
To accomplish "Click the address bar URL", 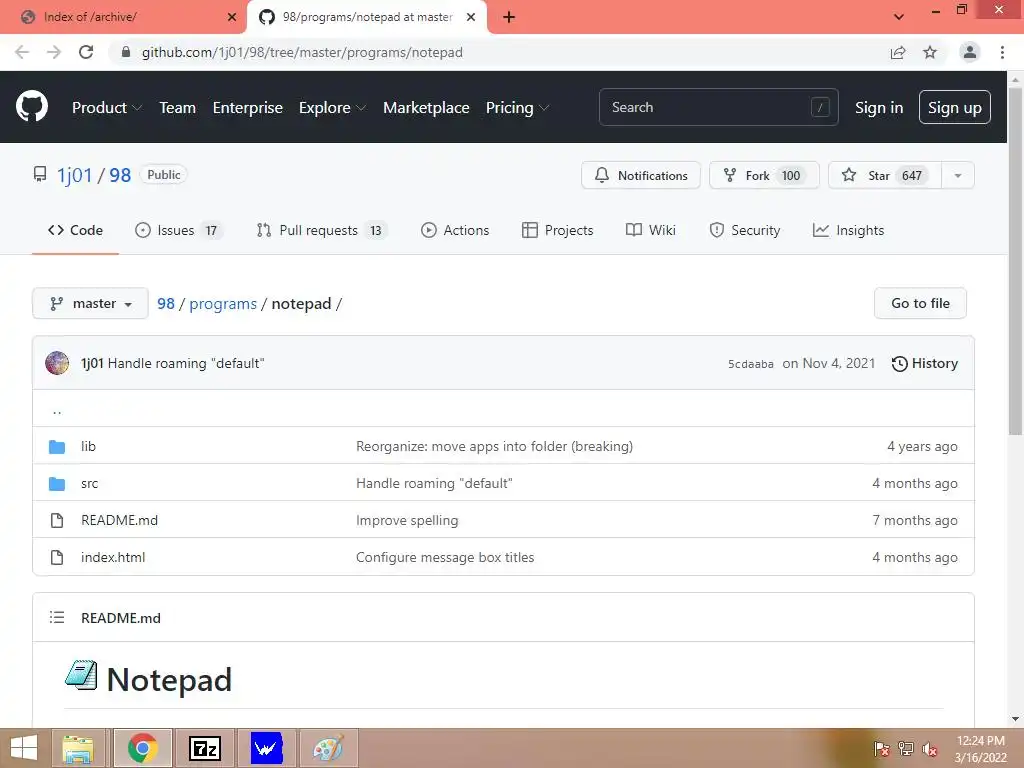I will [302, 52].
